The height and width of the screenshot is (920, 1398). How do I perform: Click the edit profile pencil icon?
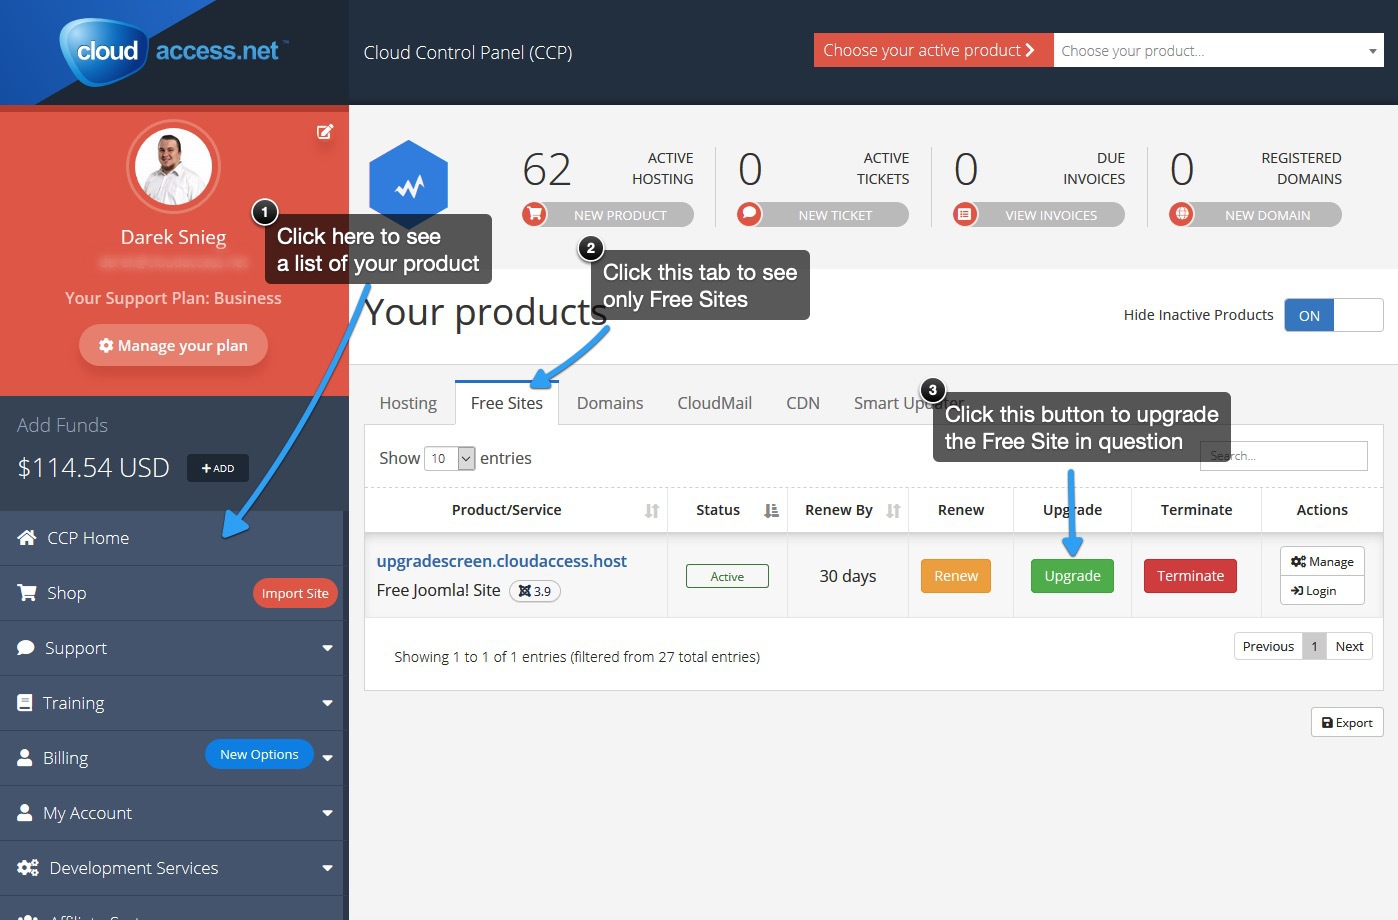325,131
